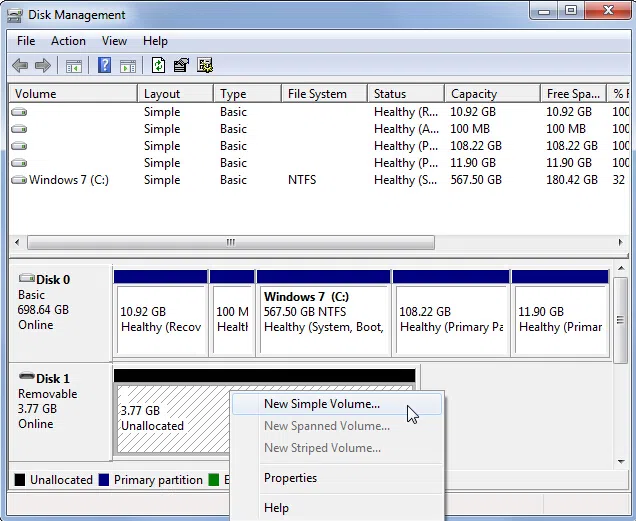Choose New Simple Volume from context menu

321,404
